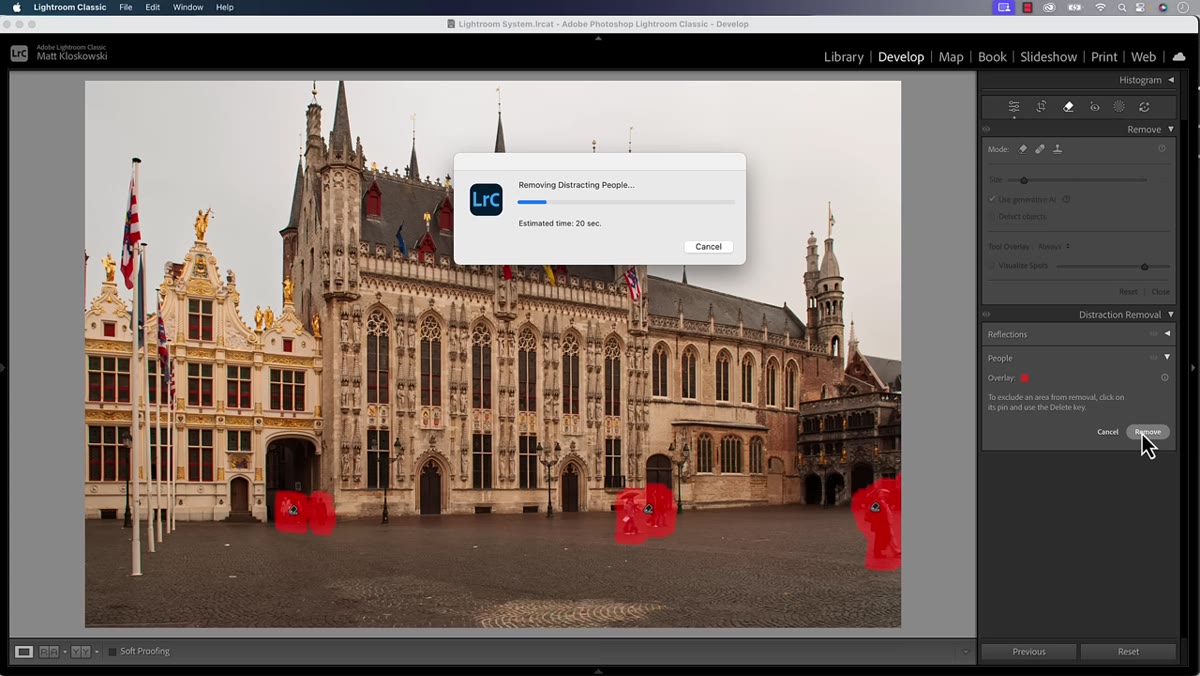Open the Window menu
Image resolution: width=1200 pixels, height=676 pixels.
[188, 7]
